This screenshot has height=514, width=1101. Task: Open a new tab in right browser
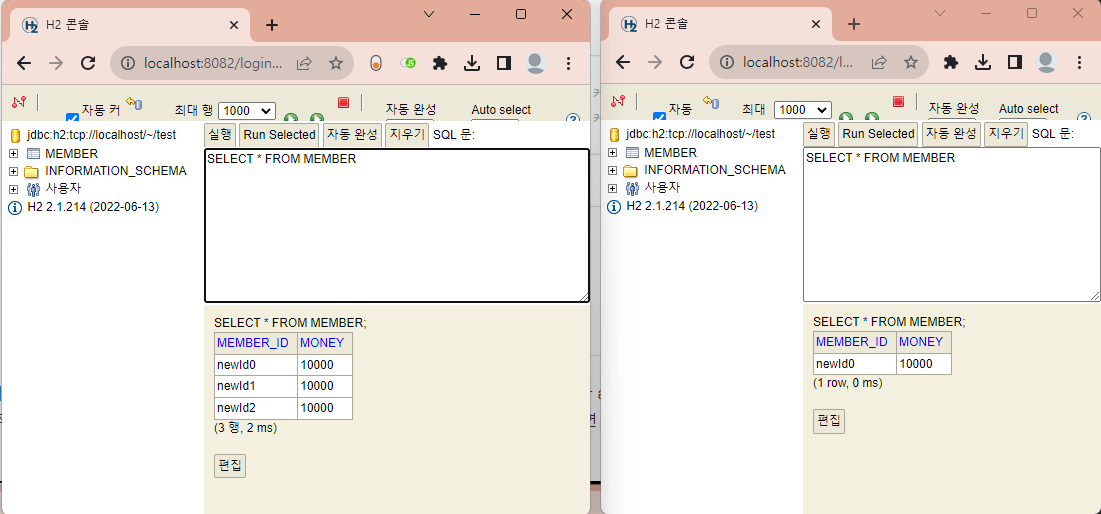[x=854, y=25]
